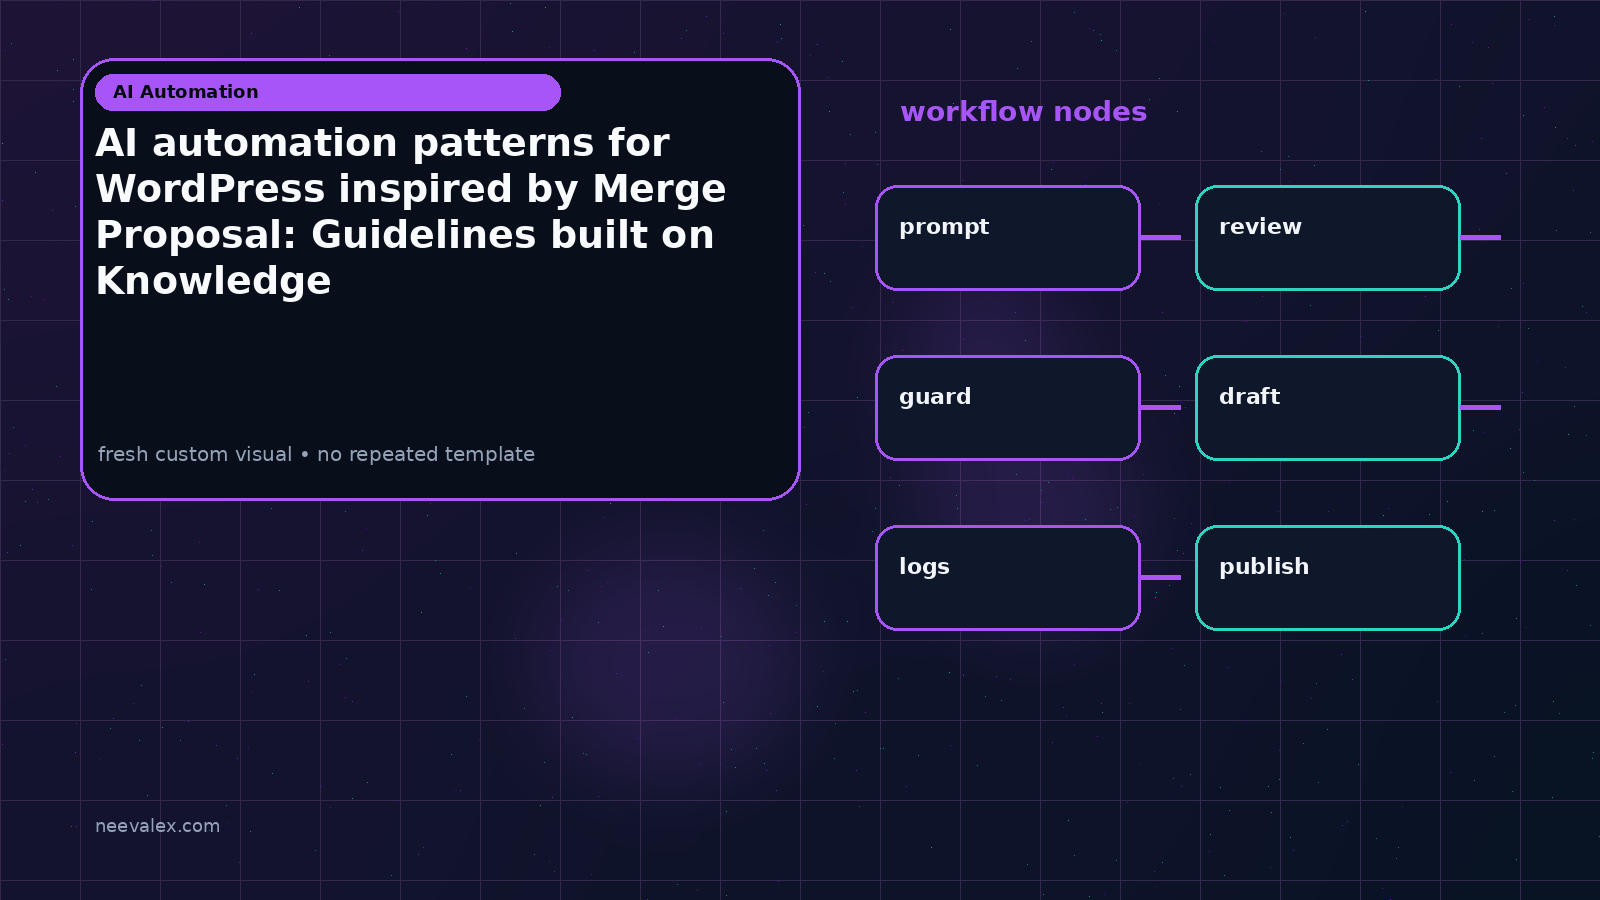Click the draft workflow node
The width and height of the screenshot is (1600, 900).
[x=1328, y=408]
